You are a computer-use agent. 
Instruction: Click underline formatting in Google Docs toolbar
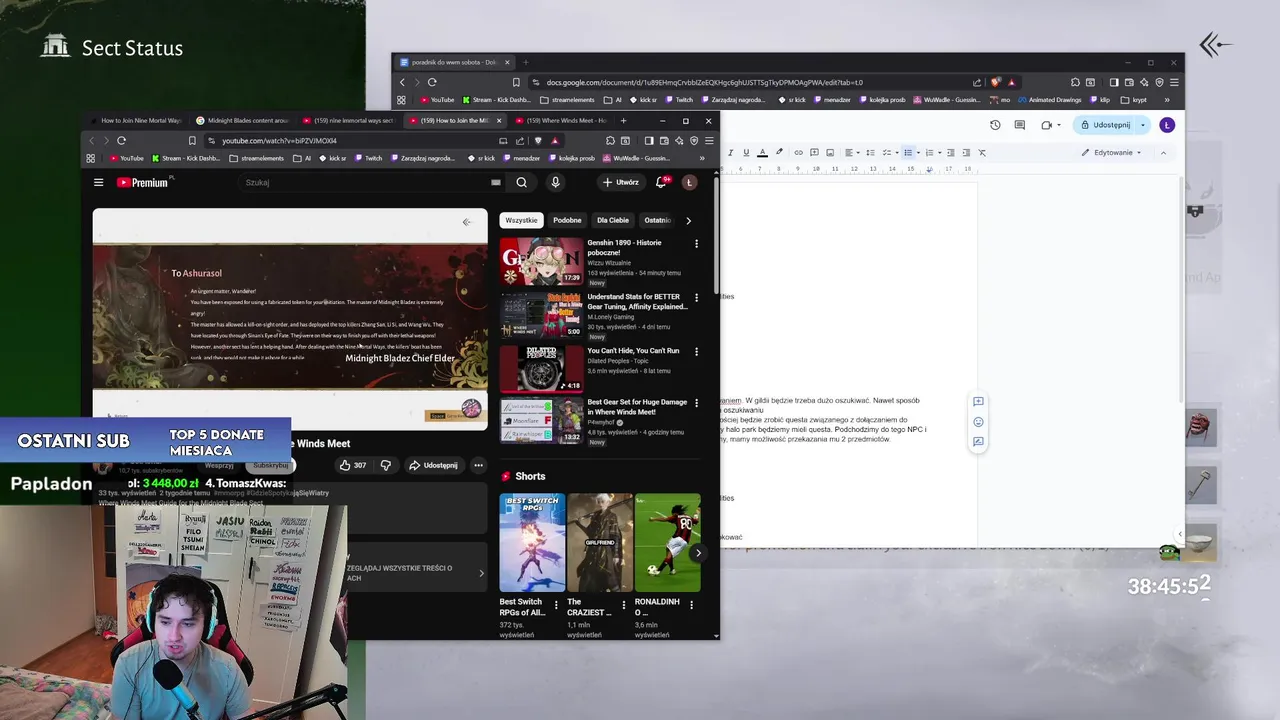(746, 153)
